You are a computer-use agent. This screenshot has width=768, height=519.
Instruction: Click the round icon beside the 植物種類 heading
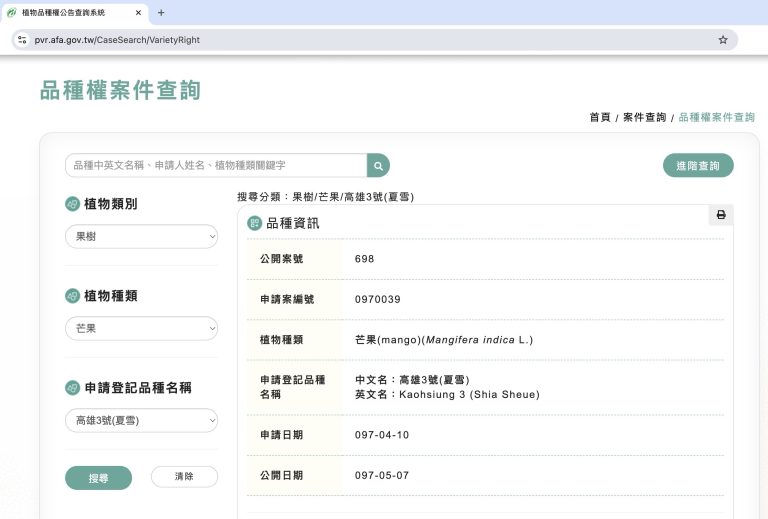click(72, 296)
